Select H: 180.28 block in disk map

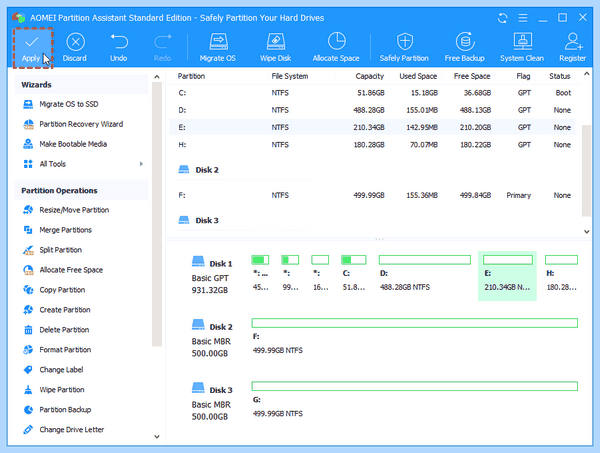pos(561,273)
